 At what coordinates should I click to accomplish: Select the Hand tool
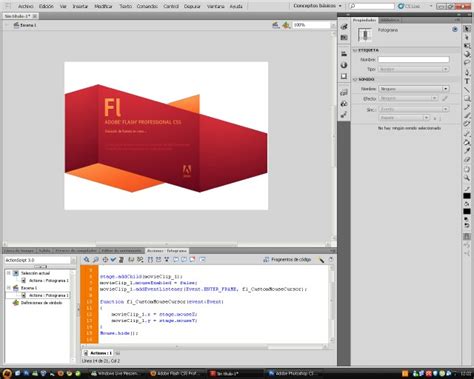[467, 169]
